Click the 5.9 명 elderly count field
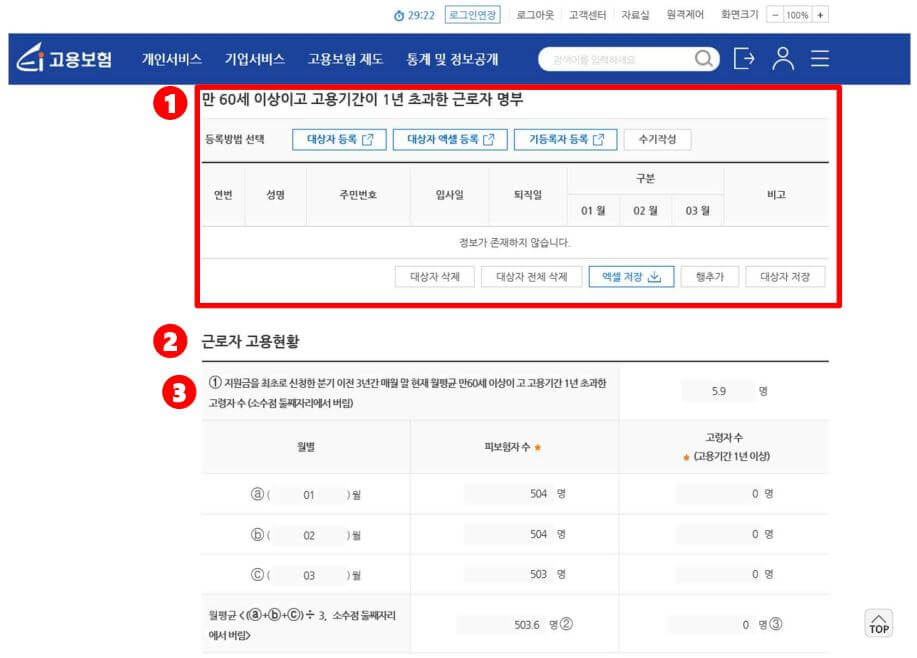917x658 pixels. (x=718, y=391)
